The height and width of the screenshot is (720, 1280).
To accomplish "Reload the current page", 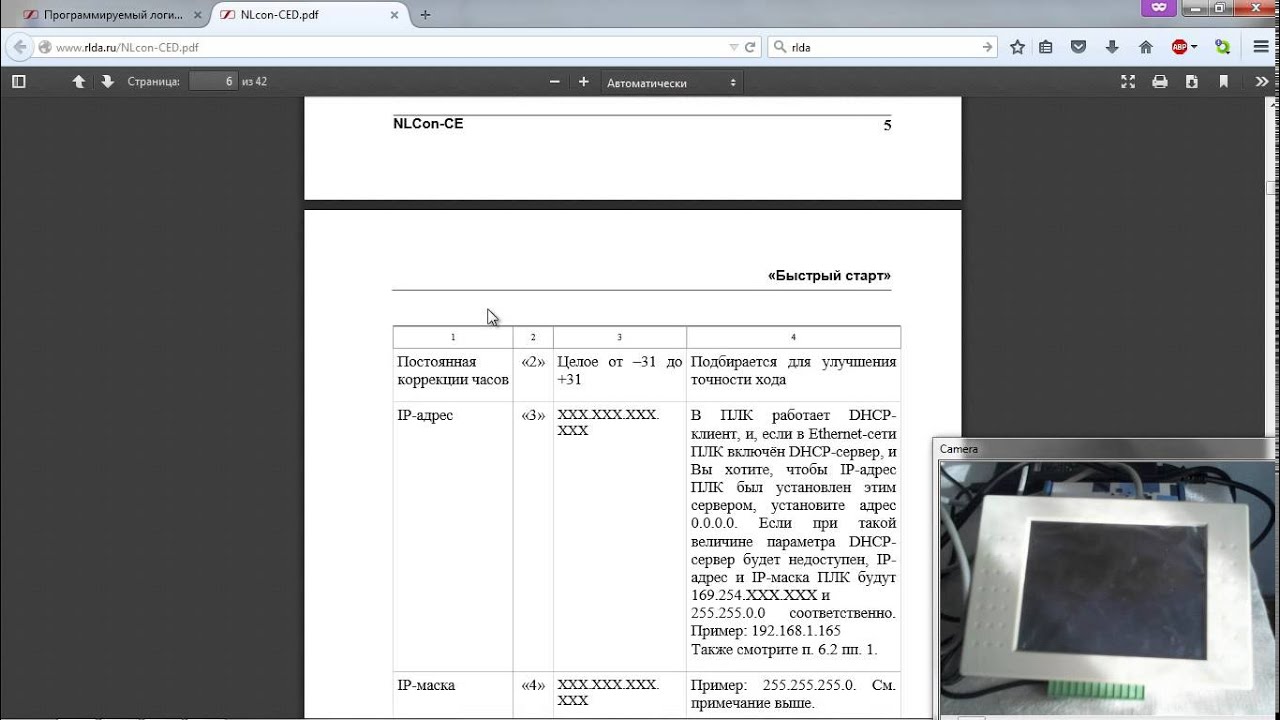I will point(750,47).
